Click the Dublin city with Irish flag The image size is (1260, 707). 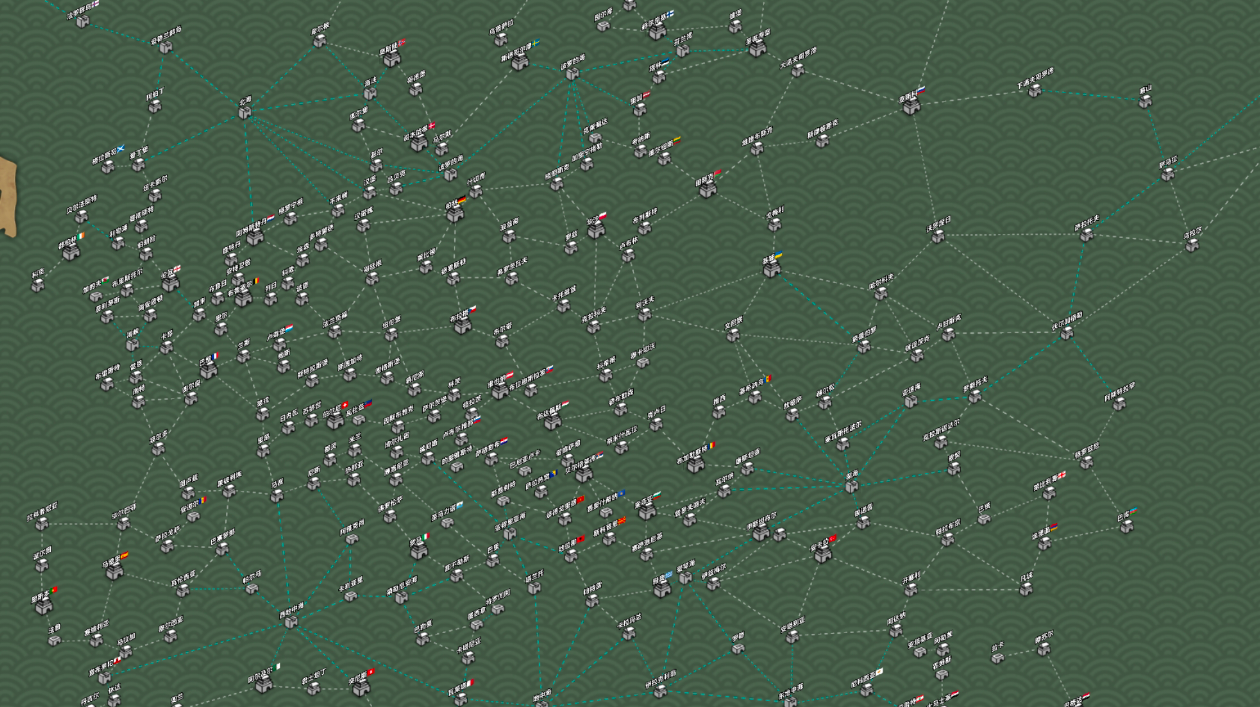coord(71,251)
